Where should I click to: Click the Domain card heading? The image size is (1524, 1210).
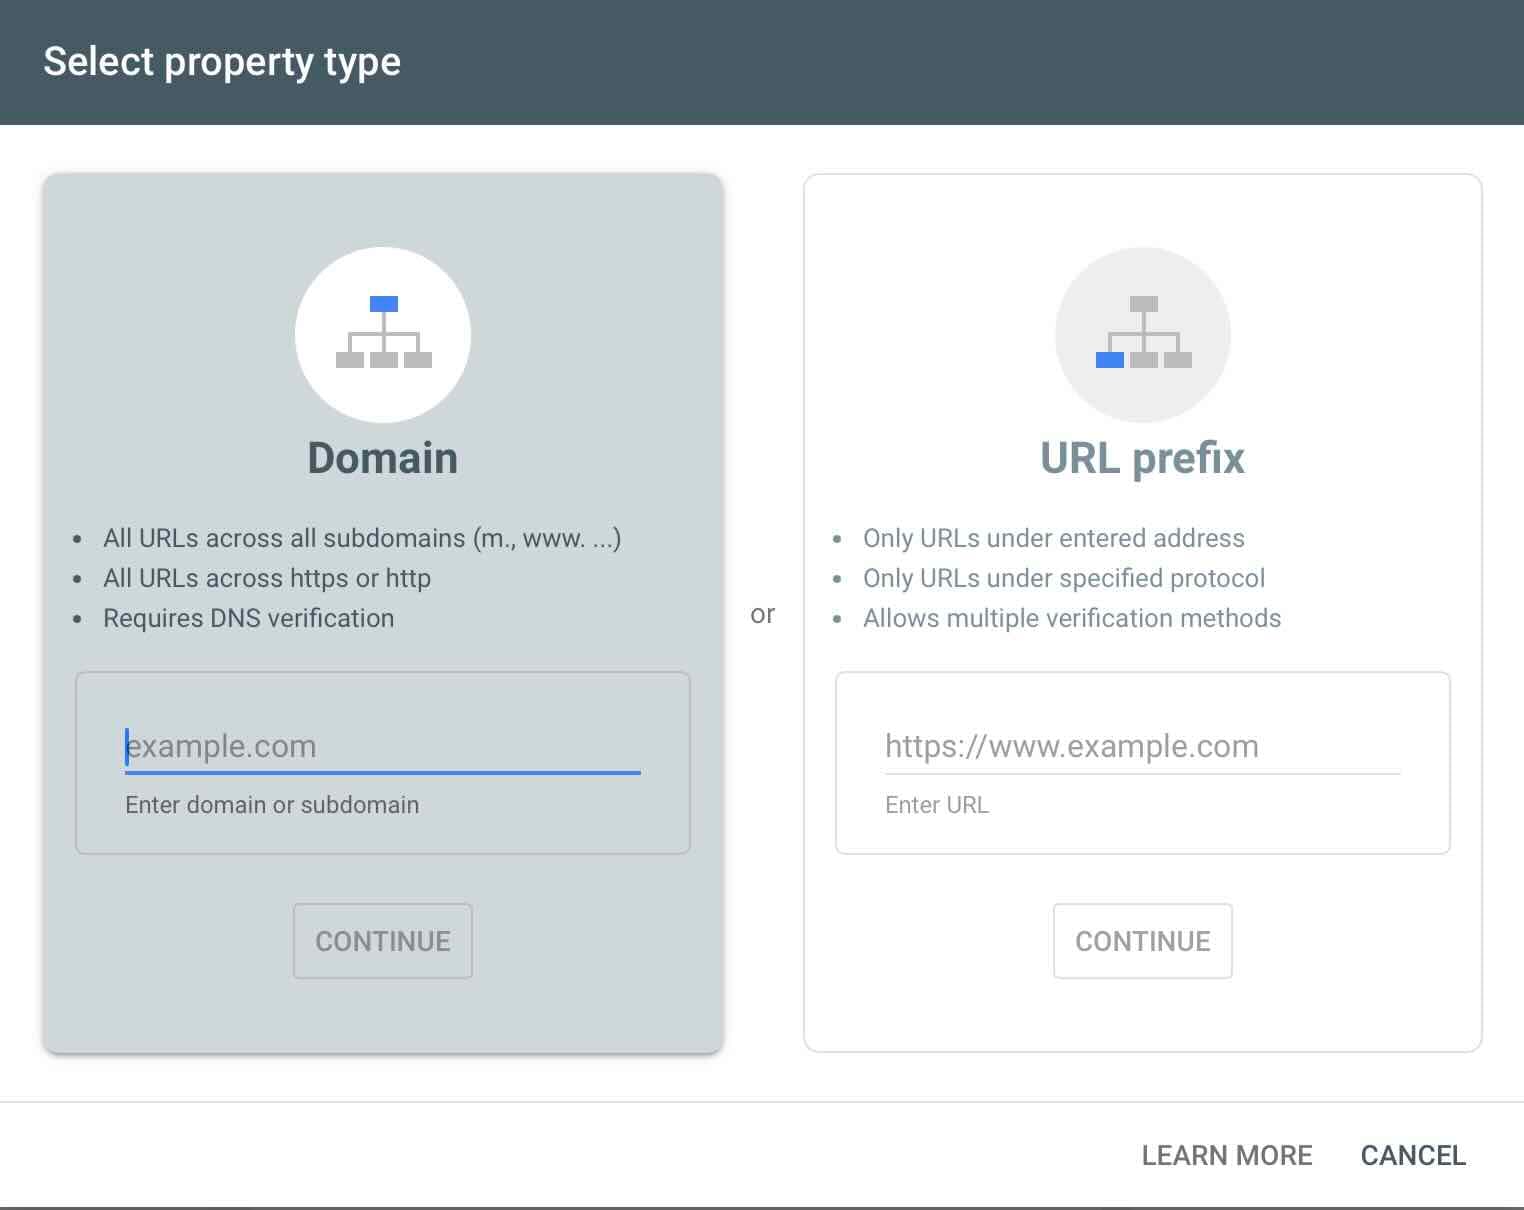(382, 458)
